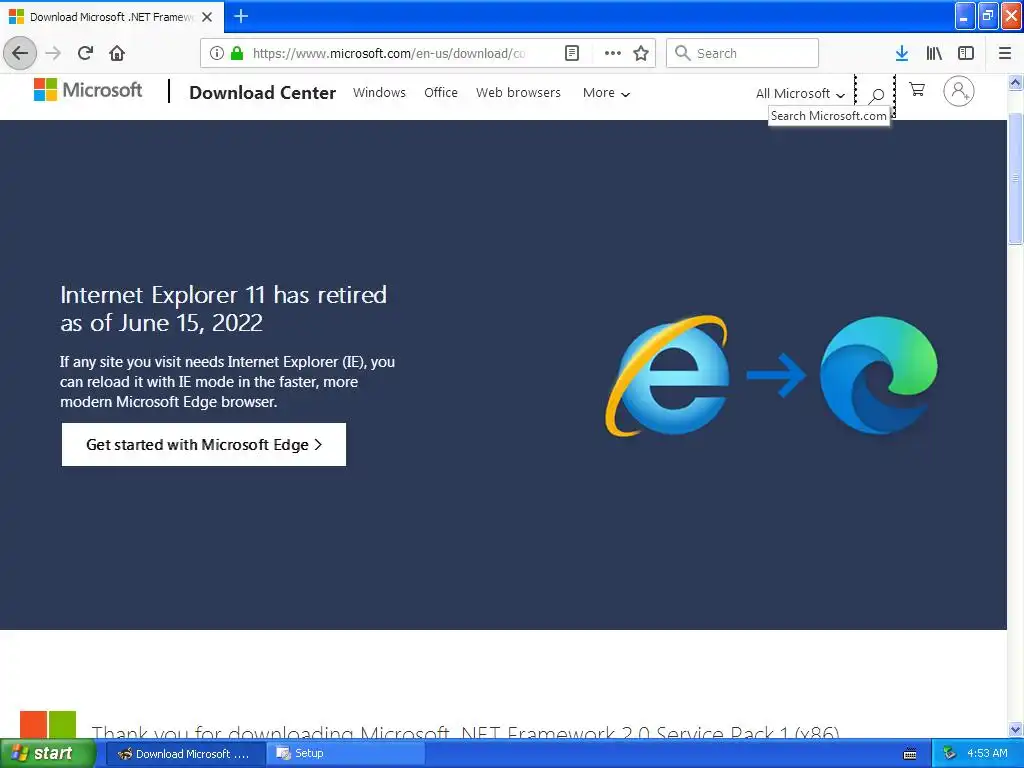
Task: Open the Download Center link
Action: tap(263, 93)
